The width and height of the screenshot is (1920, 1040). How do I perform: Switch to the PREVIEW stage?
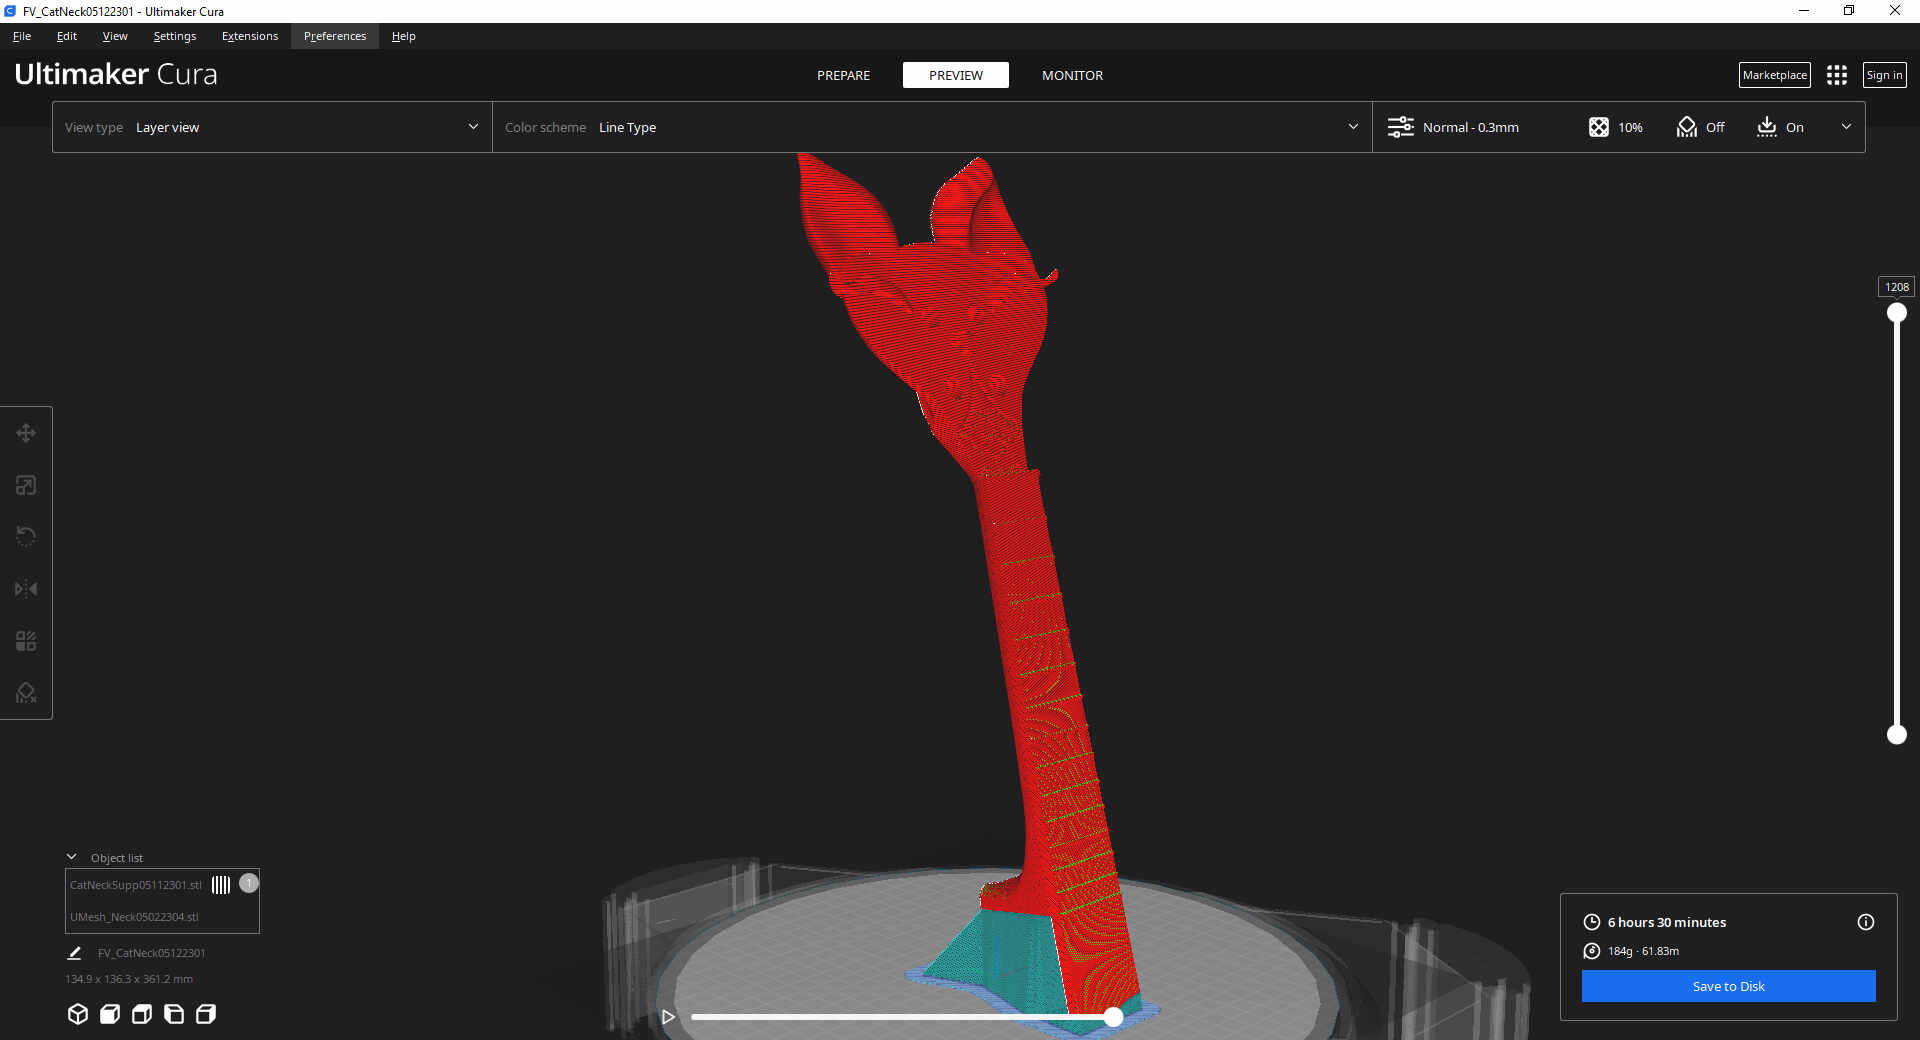956,75
